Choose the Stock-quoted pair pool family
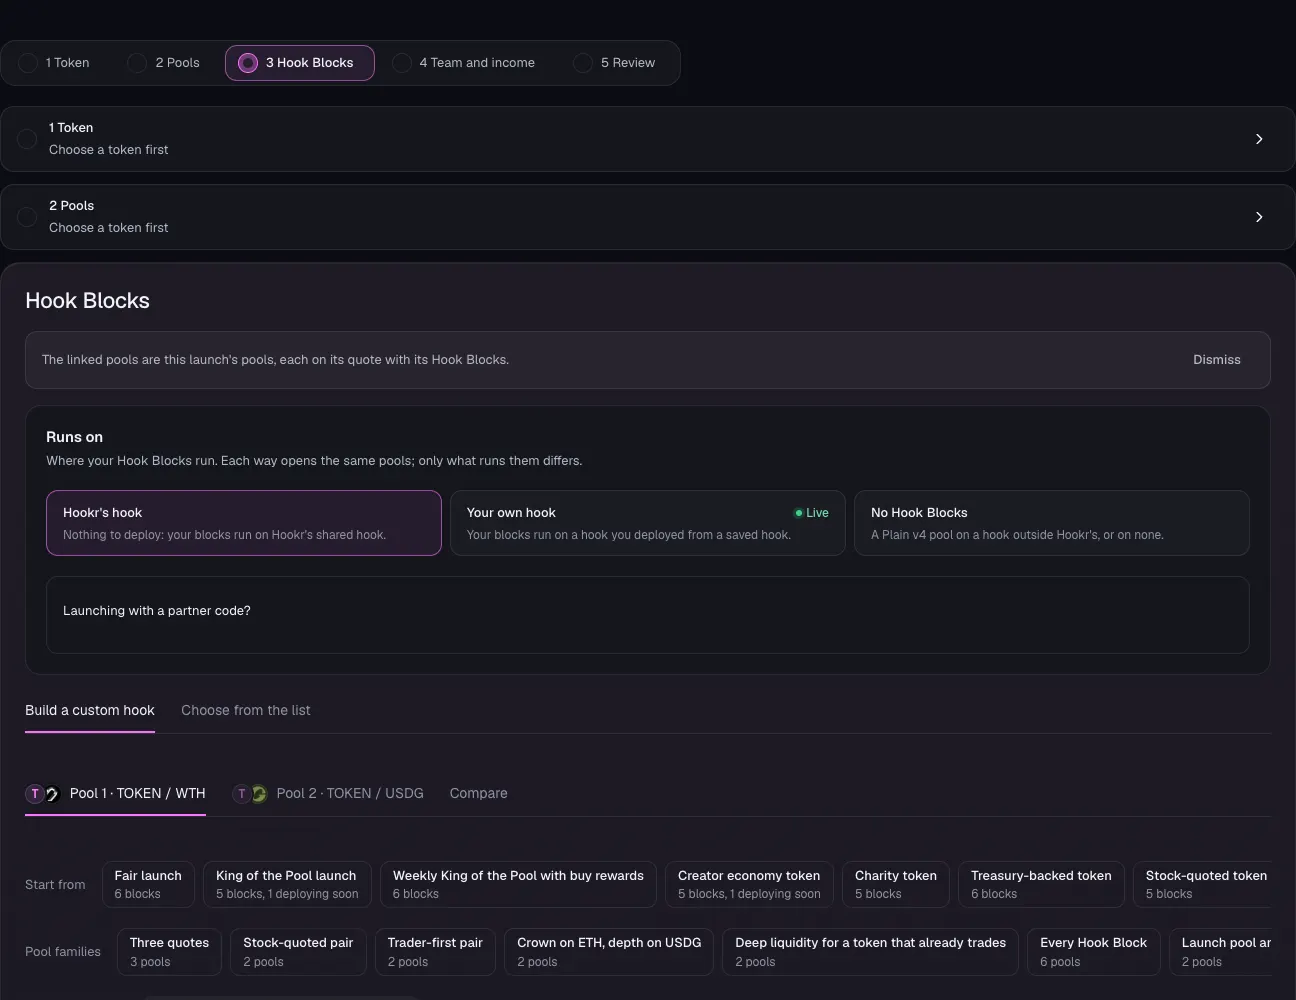Screen dimensions: 1296x1000 pyautogui.click(x=298, y=952)
